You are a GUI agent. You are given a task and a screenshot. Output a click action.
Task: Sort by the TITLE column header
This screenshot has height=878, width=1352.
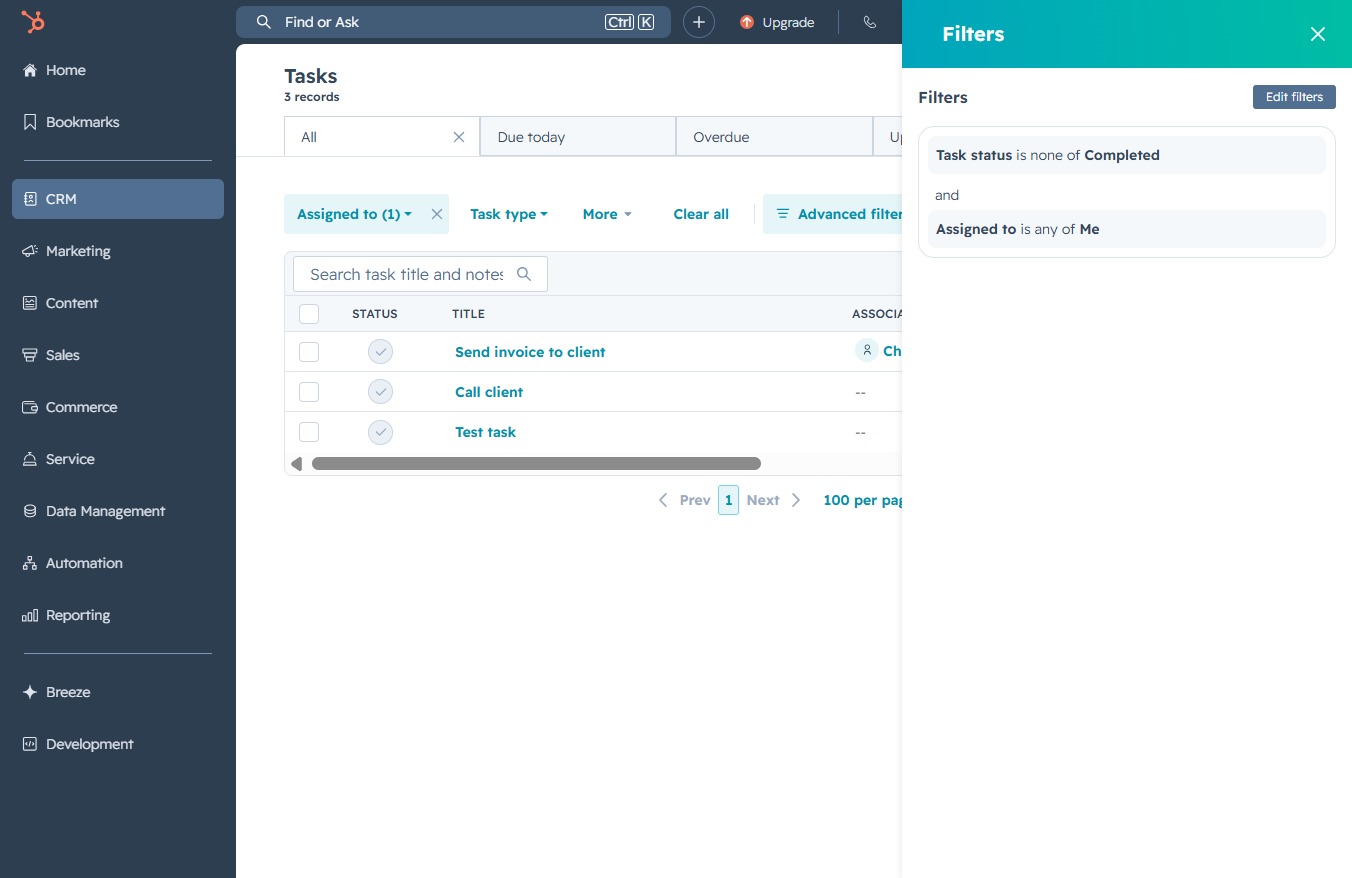tap(468, 314)
